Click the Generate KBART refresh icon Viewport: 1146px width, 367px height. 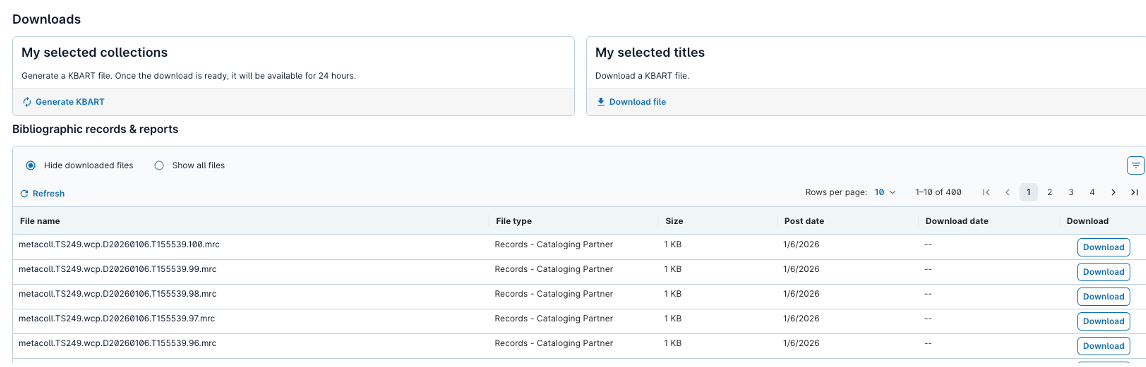coord(28,102)
